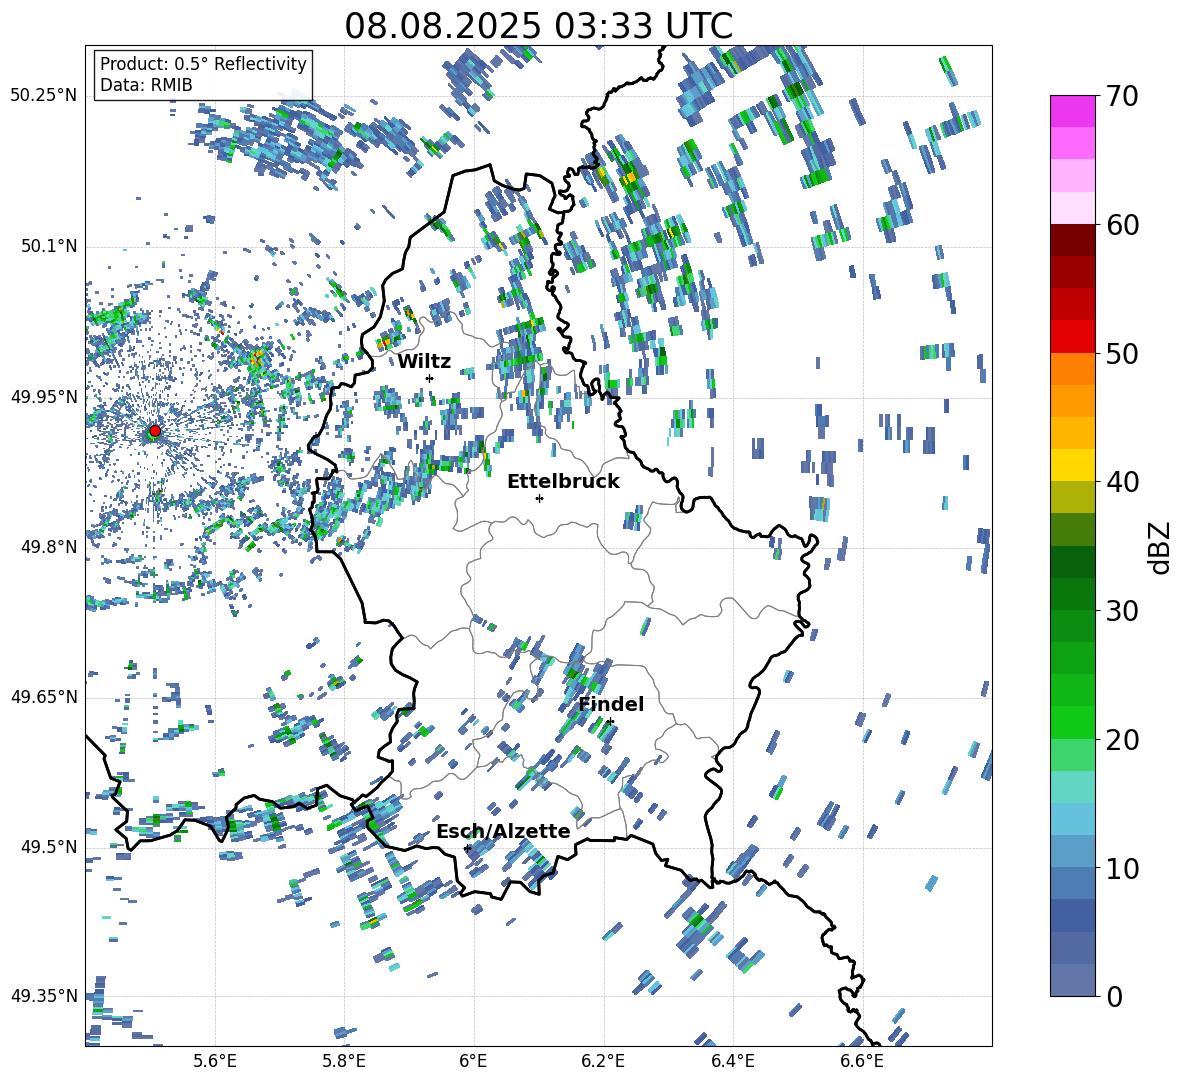Image resolution: width=1184 pixels, height=1081 pixels.
Task: Click the bright green colorbar segment just above 20
Action: (x=1072, y=722)
